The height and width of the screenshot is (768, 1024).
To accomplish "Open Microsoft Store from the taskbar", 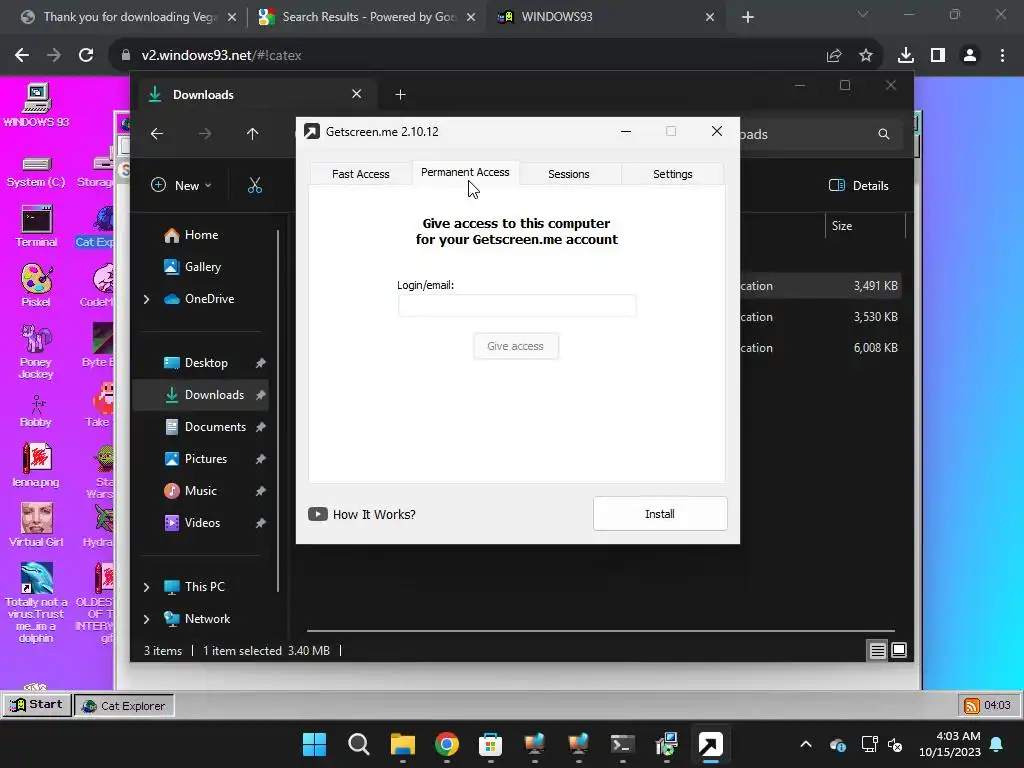I will click(490, 744).
